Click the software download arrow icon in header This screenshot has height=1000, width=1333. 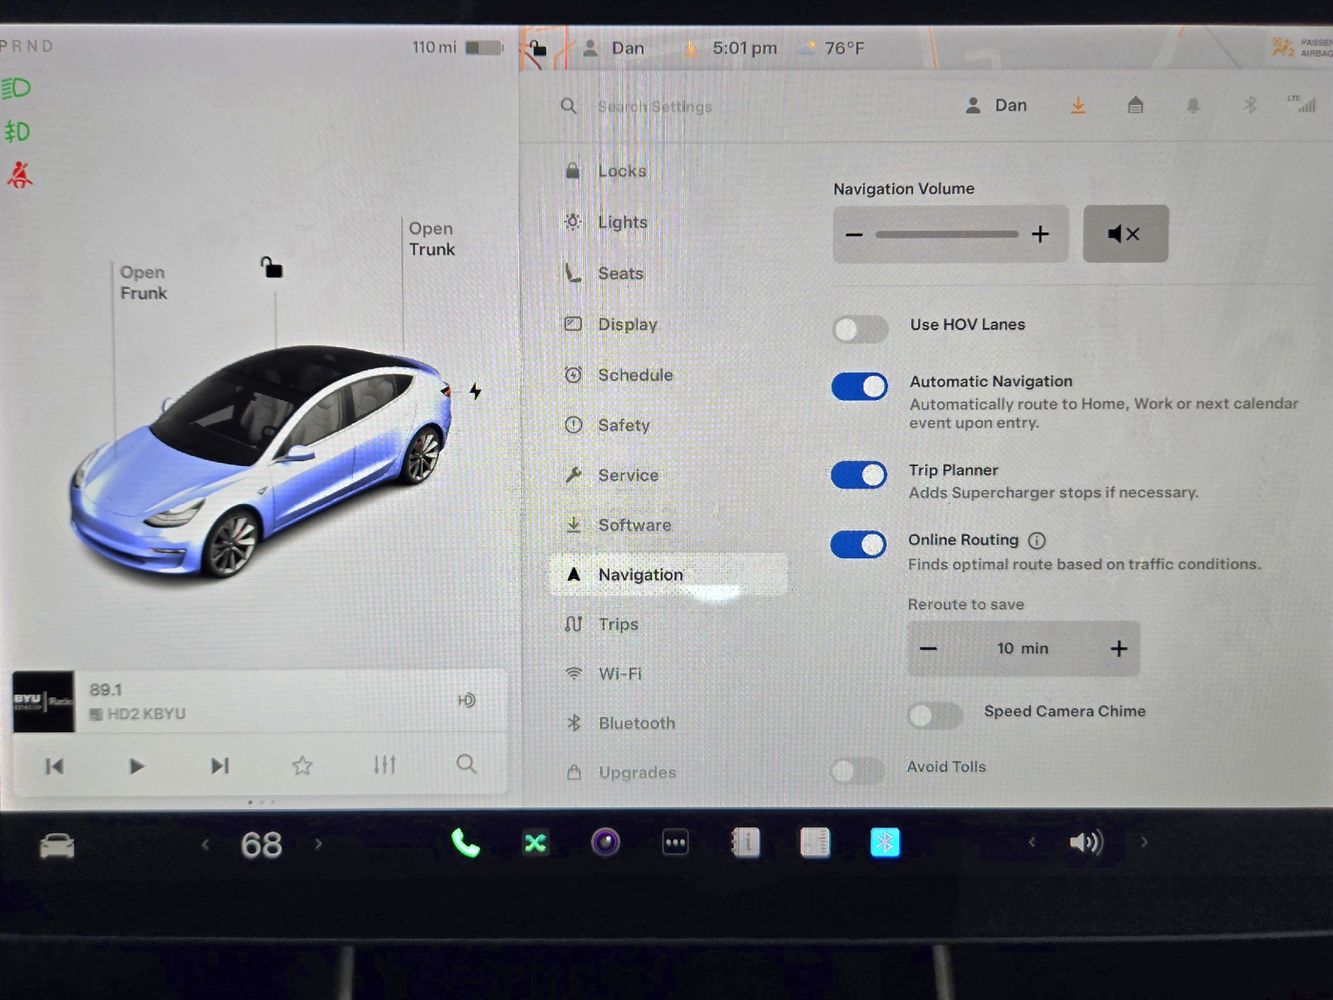[1078, 105]
